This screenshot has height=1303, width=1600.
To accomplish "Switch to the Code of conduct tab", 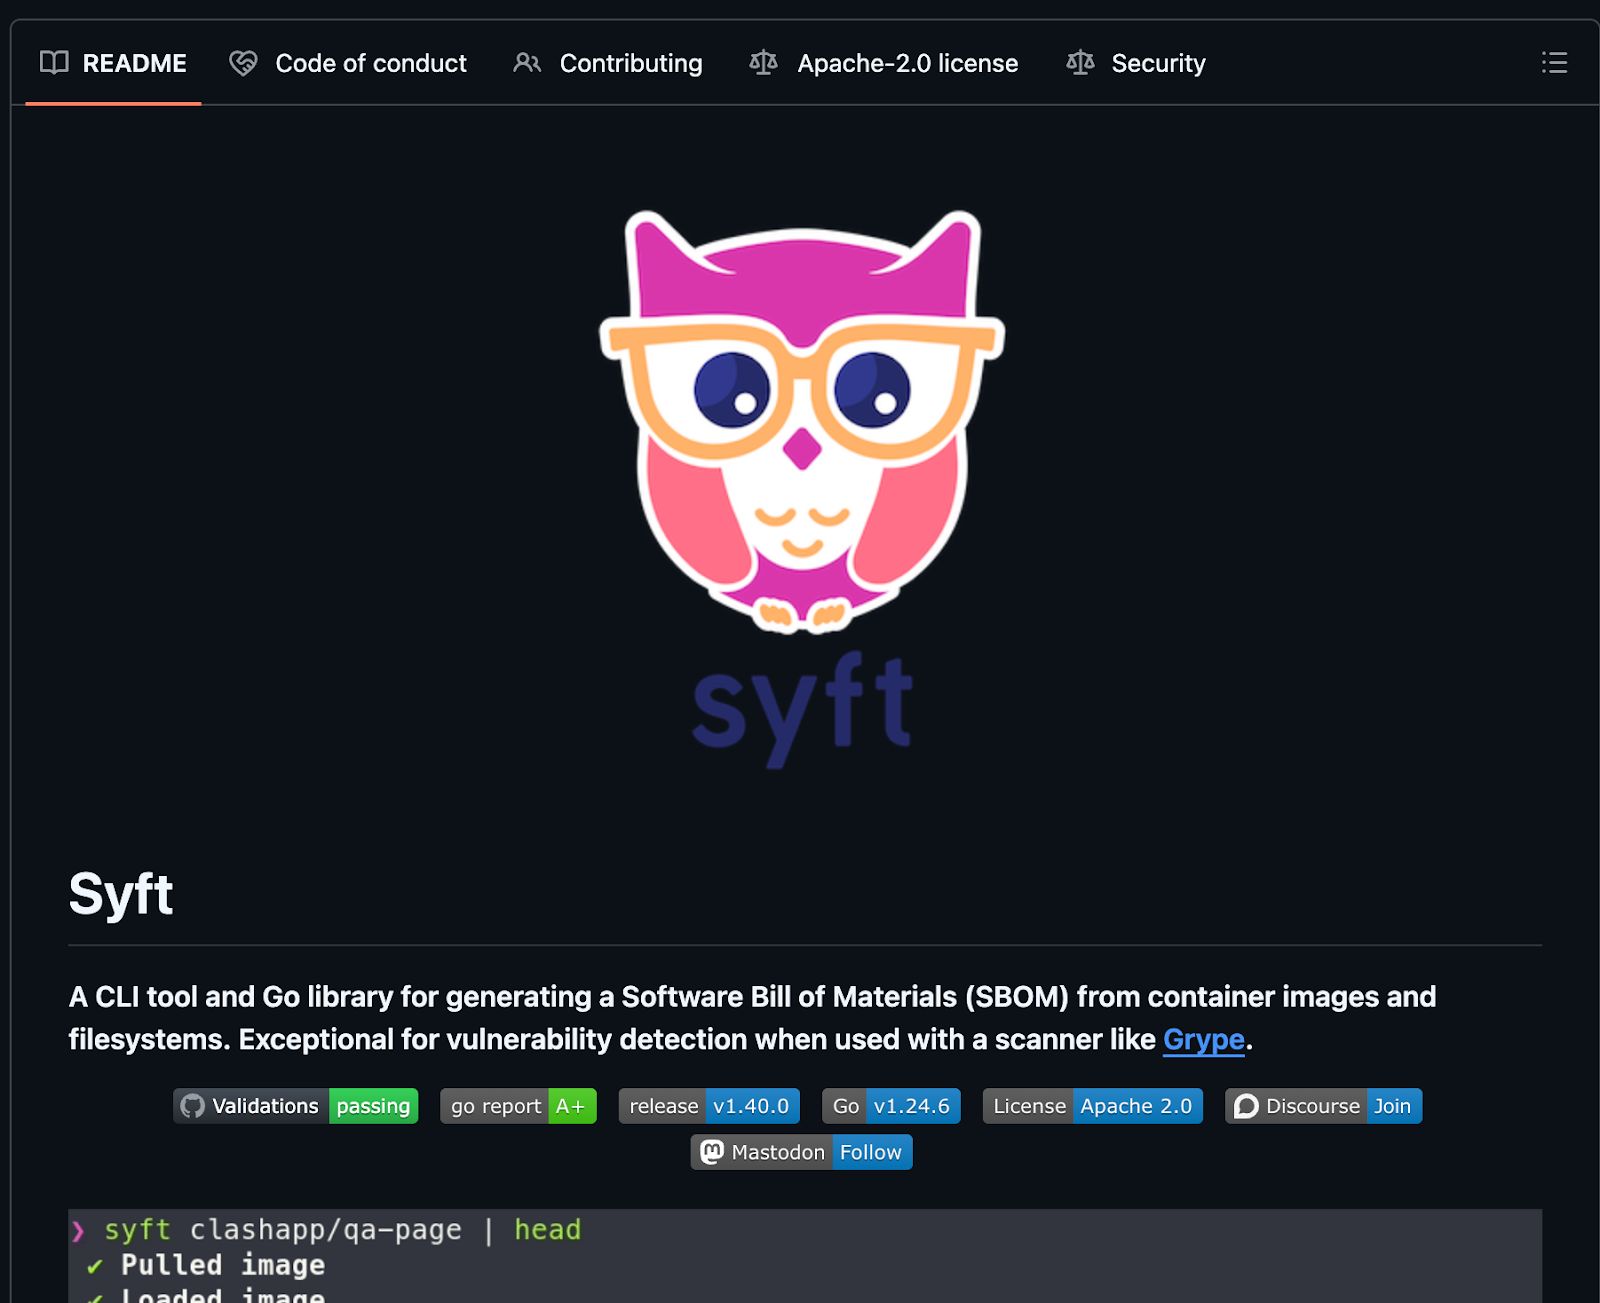I will tap(371, 63).
